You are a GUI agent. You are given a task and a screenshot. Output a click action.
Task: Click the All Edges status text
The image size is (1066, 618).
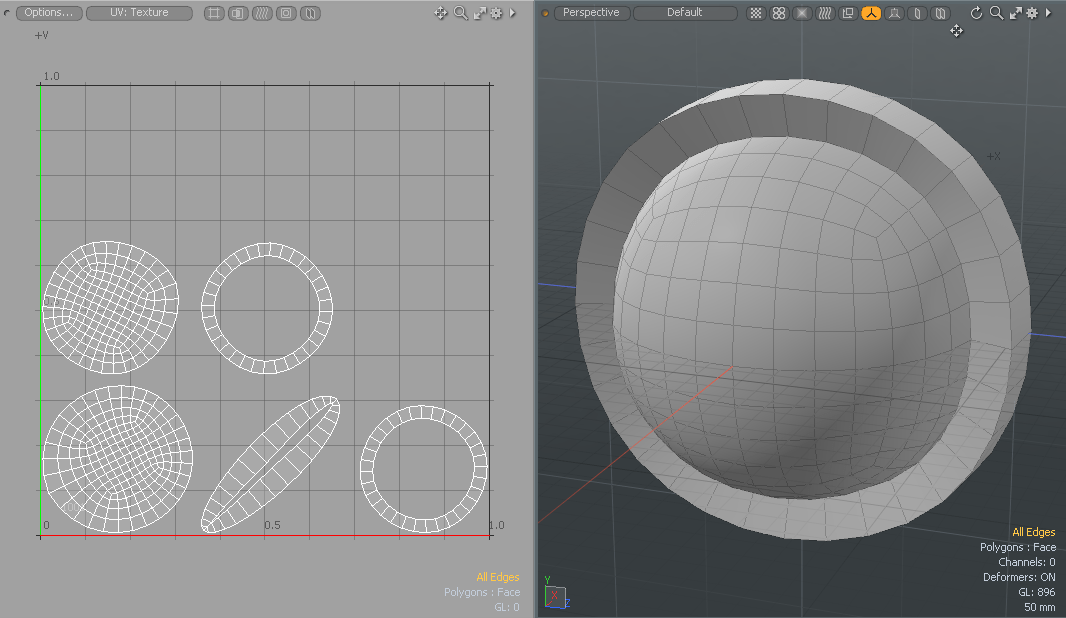pyautogui.click(x=1034, y=532)
